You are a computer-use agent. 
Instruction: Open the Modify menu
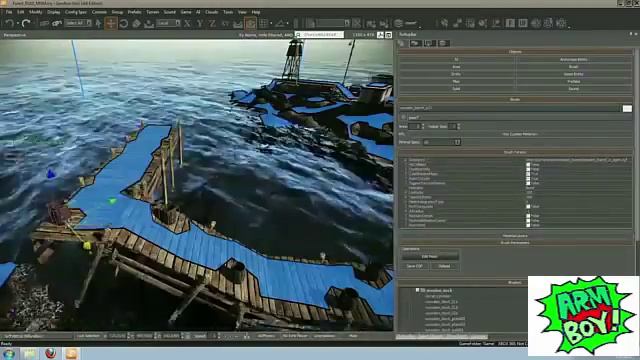click(36, 12)
